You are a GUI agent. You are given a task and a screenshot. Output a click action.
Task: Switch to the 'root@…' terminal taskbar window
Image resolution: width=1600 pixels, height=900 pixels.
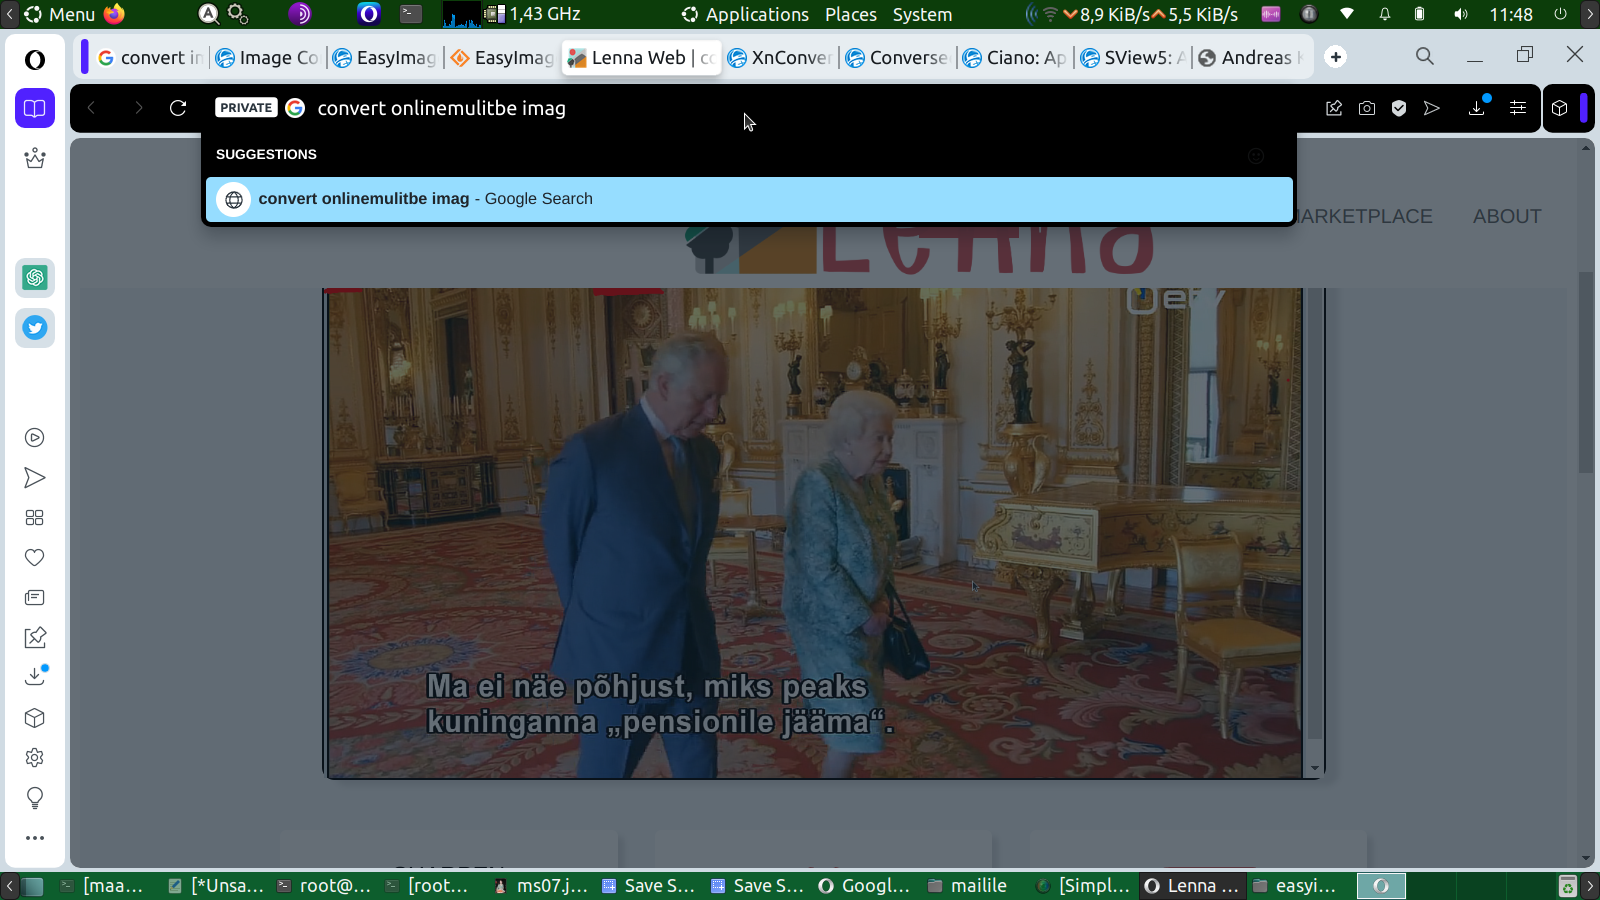[x=324, y=885]
